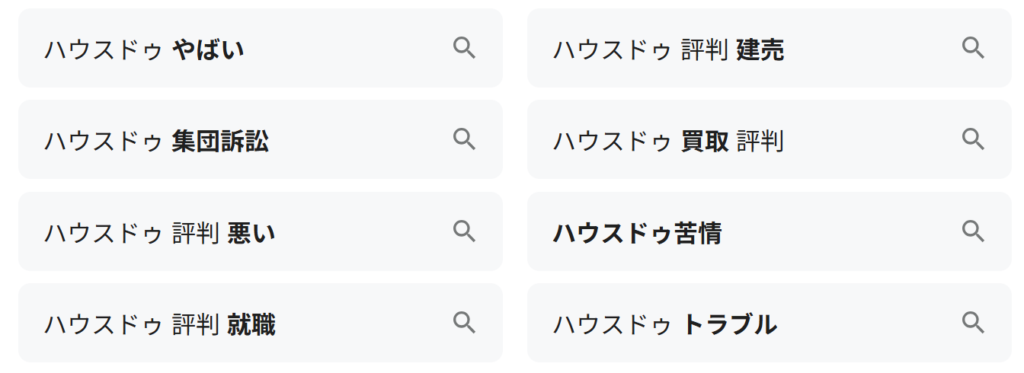Click magnifier icon in ハウスドゥ トラブル row
Image resolution: width=1024 pixels, height=373 pixels.
pyautogui.click(x=973, y=323)
